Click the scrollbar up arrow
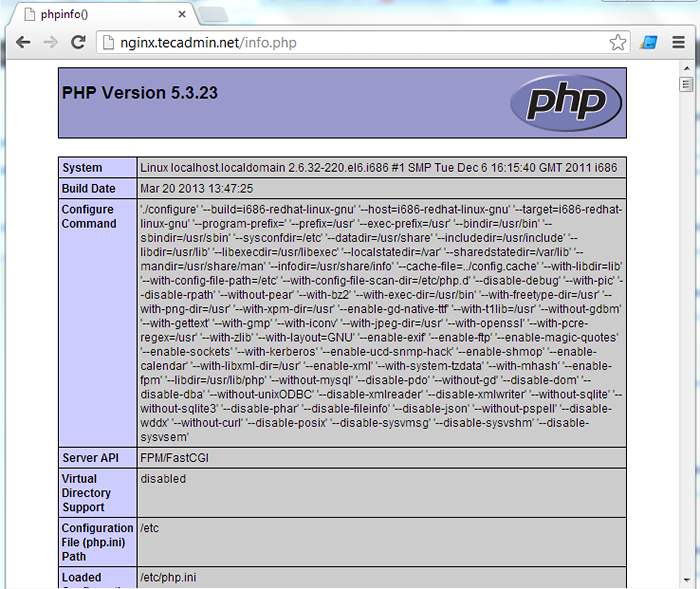Screen dimensions: 700x589 (x=686, y=67)
